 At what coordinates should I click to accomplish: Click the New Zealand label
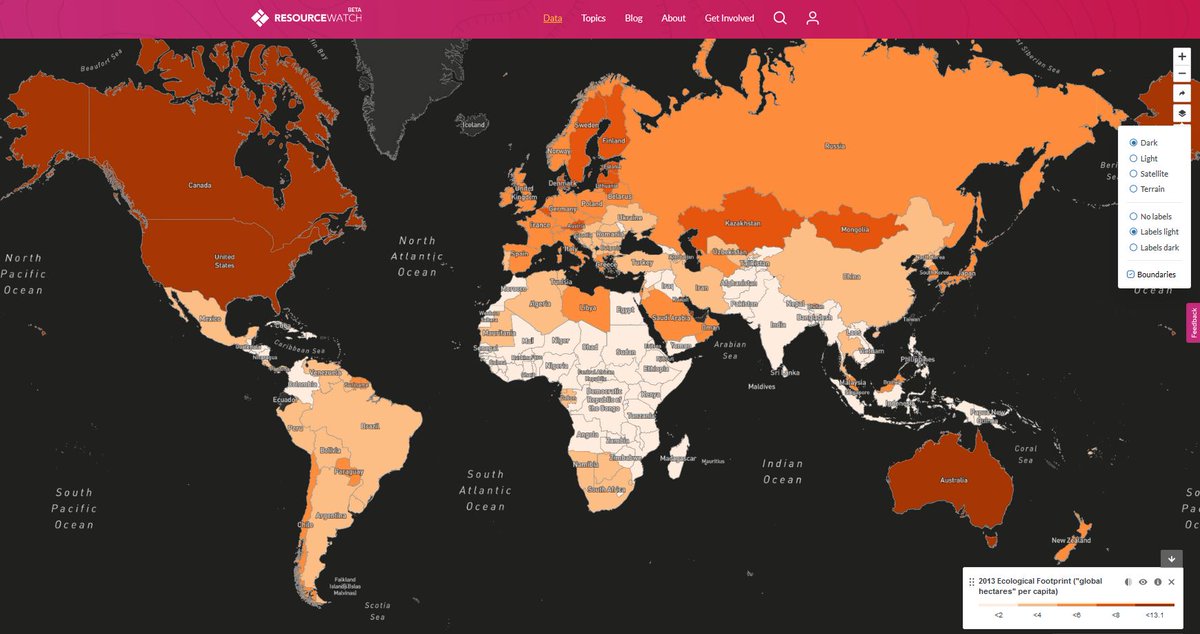pos(1069,541)
